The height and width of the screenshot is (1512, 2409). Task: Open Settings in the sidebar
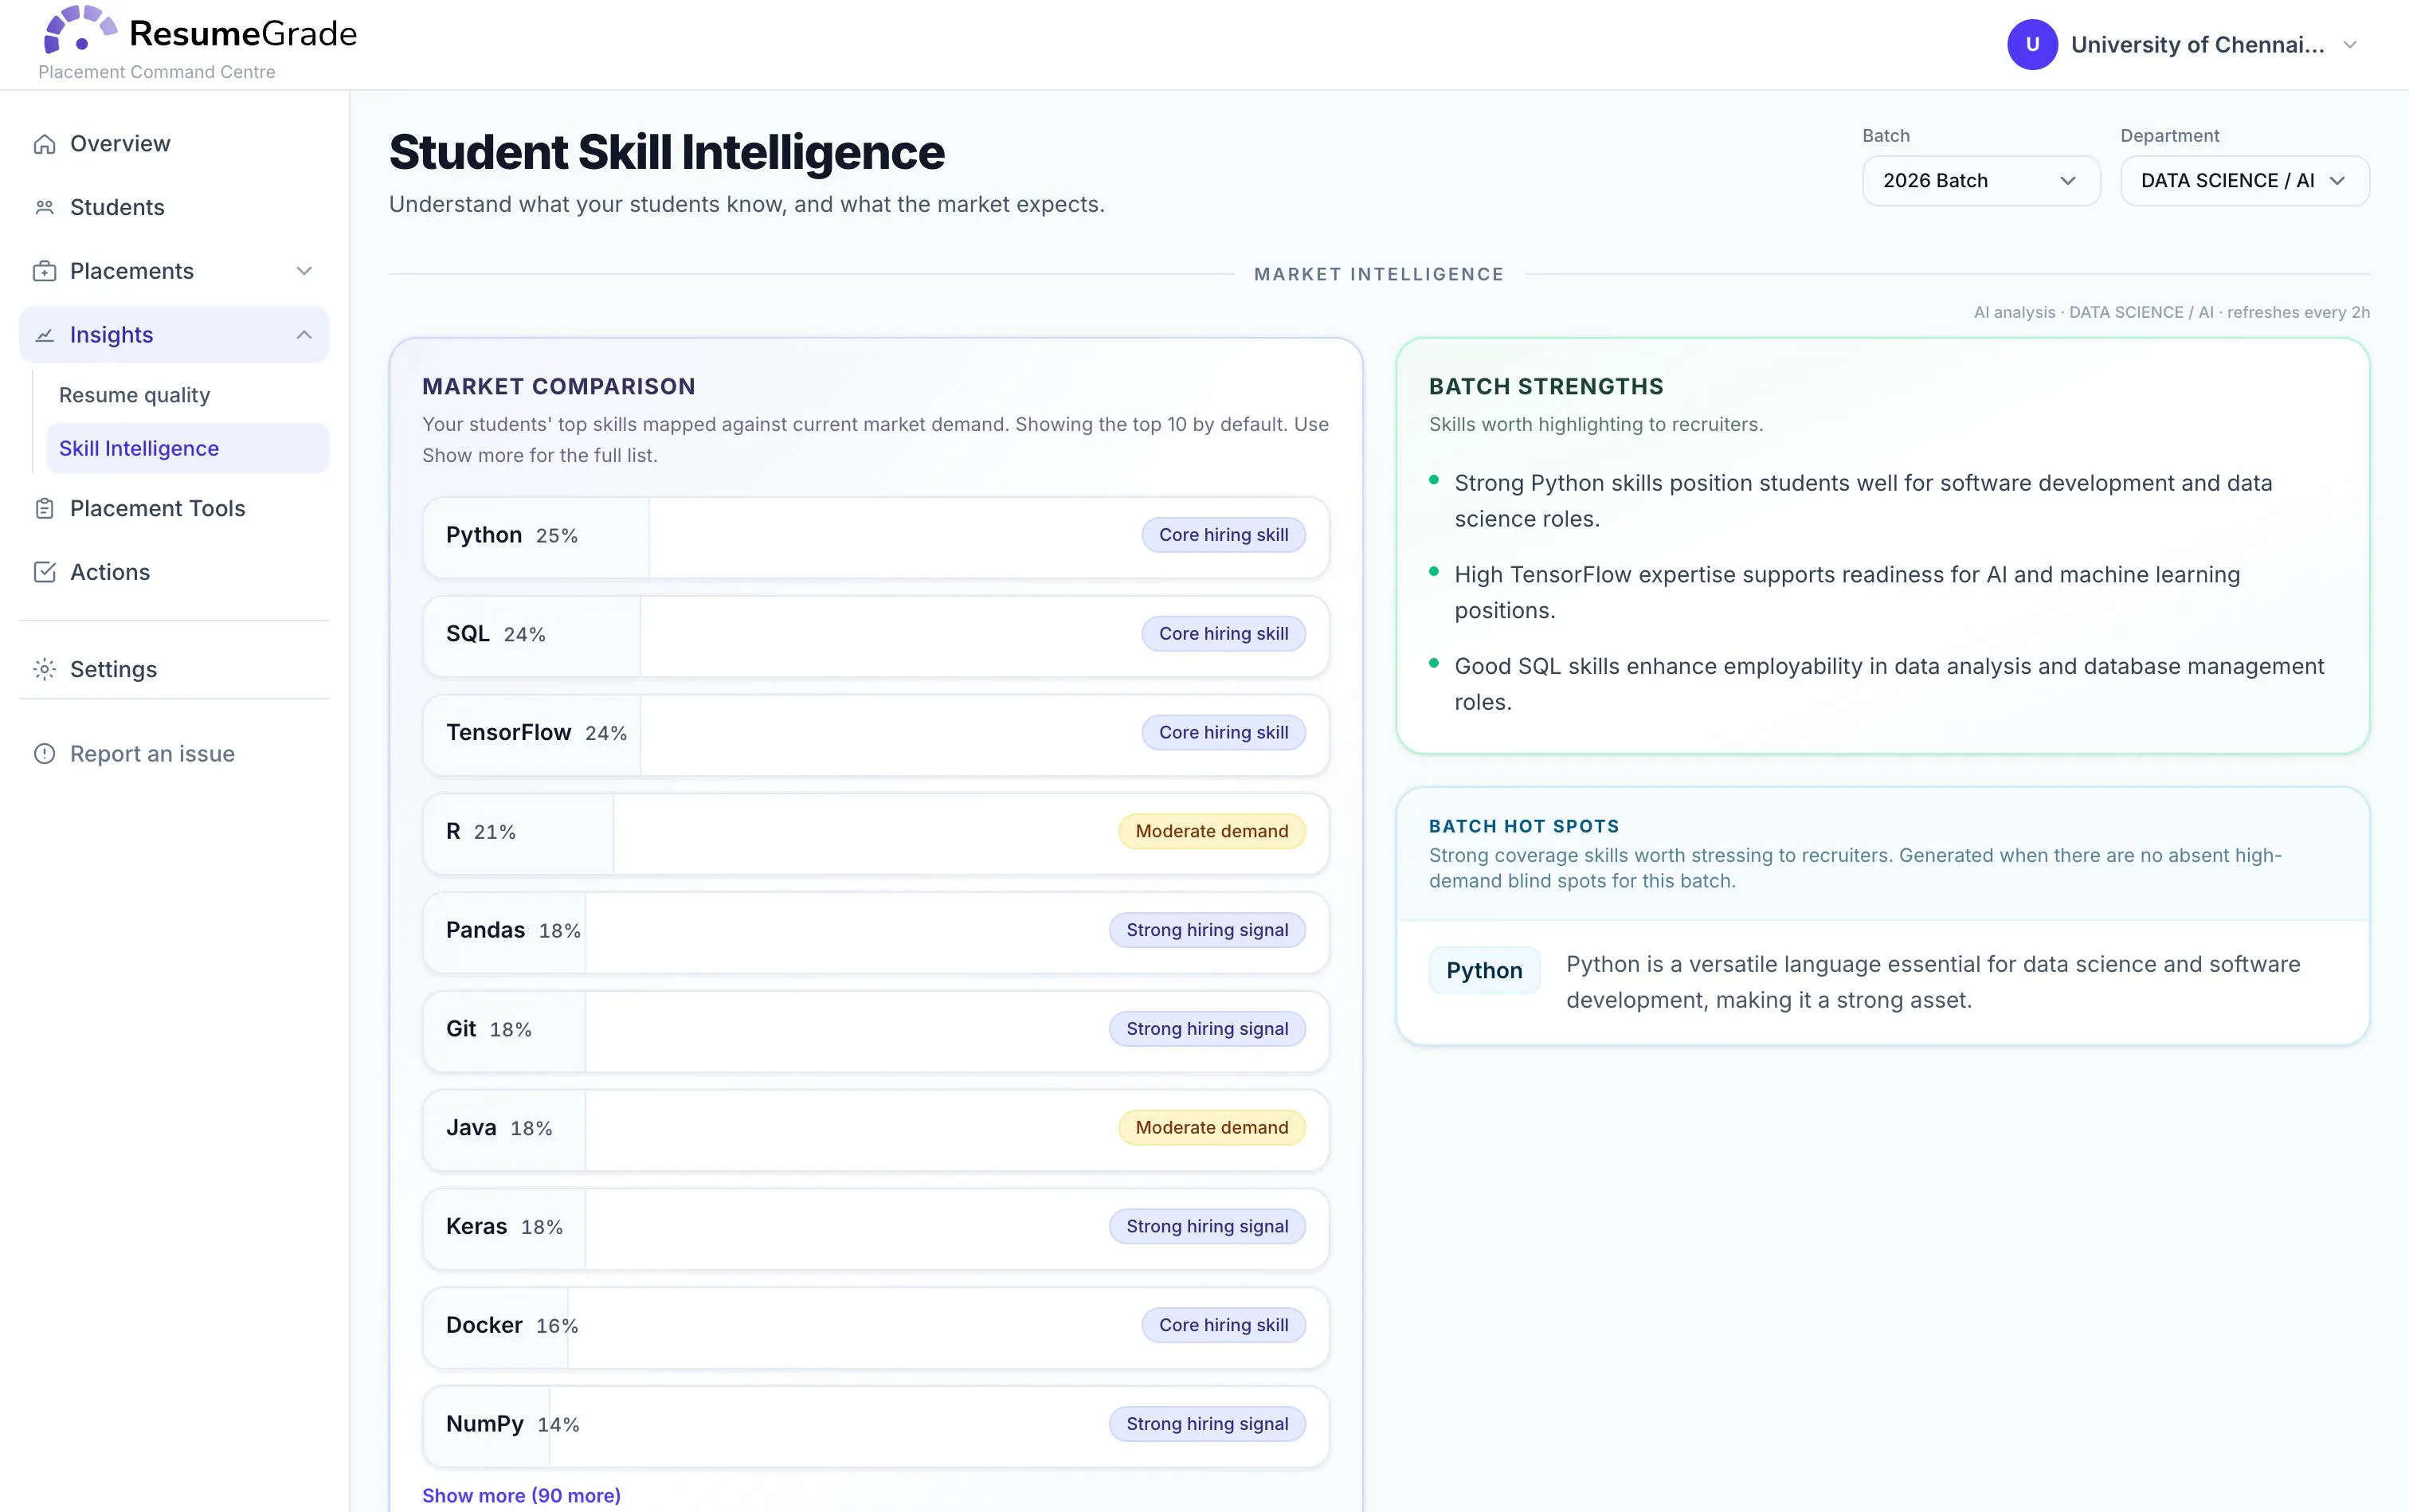(x=174, y=669)
